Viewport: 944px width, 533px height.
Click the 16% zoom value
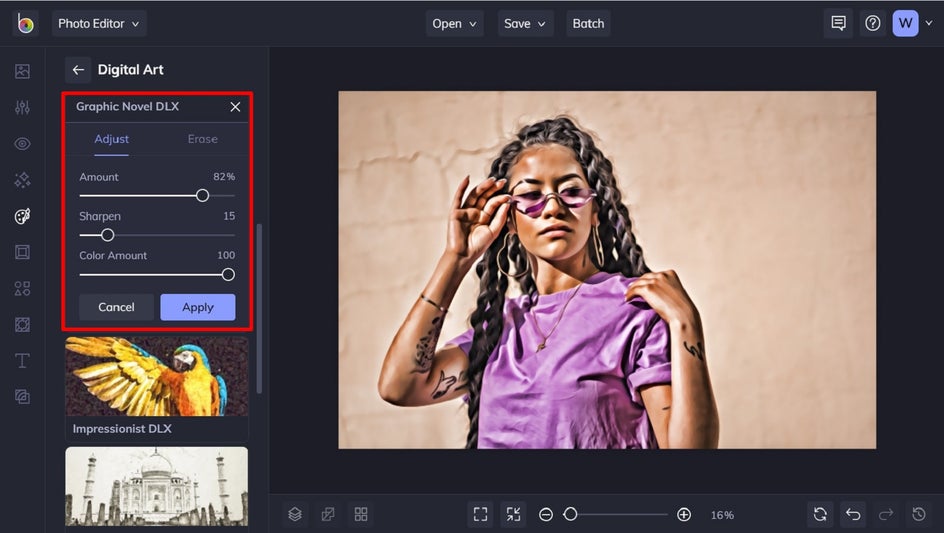point(722,515)
